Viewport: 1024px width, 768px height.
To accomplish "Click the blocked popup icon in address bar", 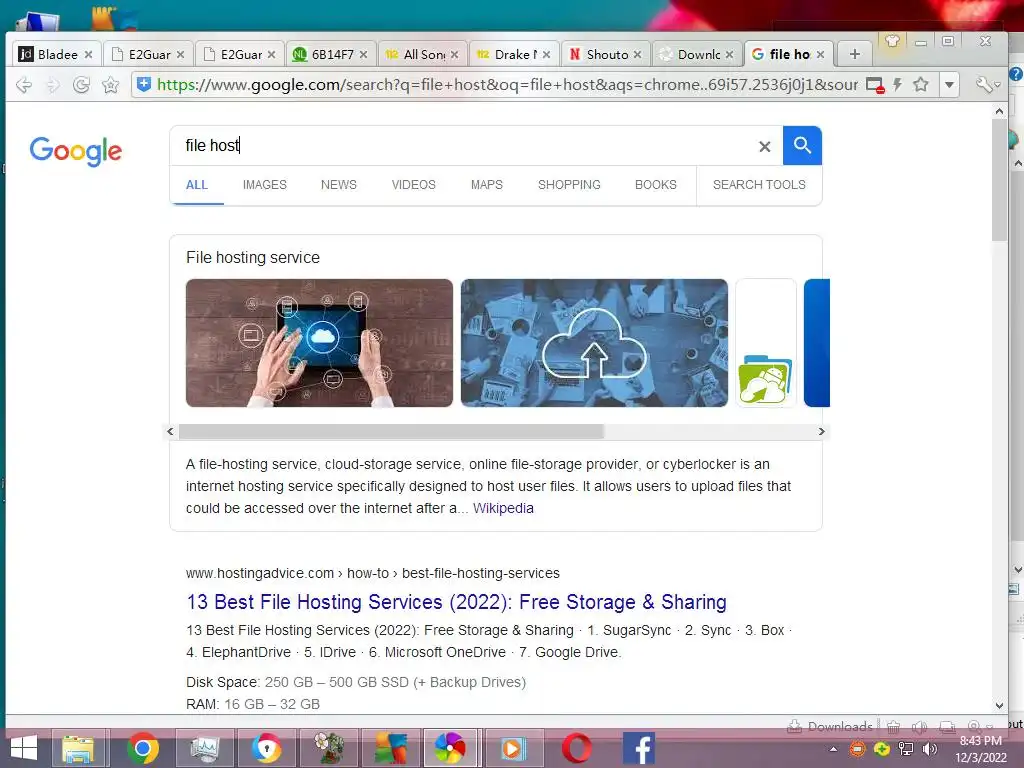I will [x=875, y=85].
